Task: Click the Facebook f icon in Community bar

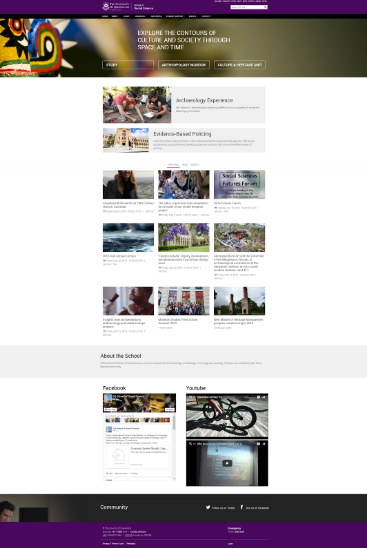Action: click(x=242, y=507)
